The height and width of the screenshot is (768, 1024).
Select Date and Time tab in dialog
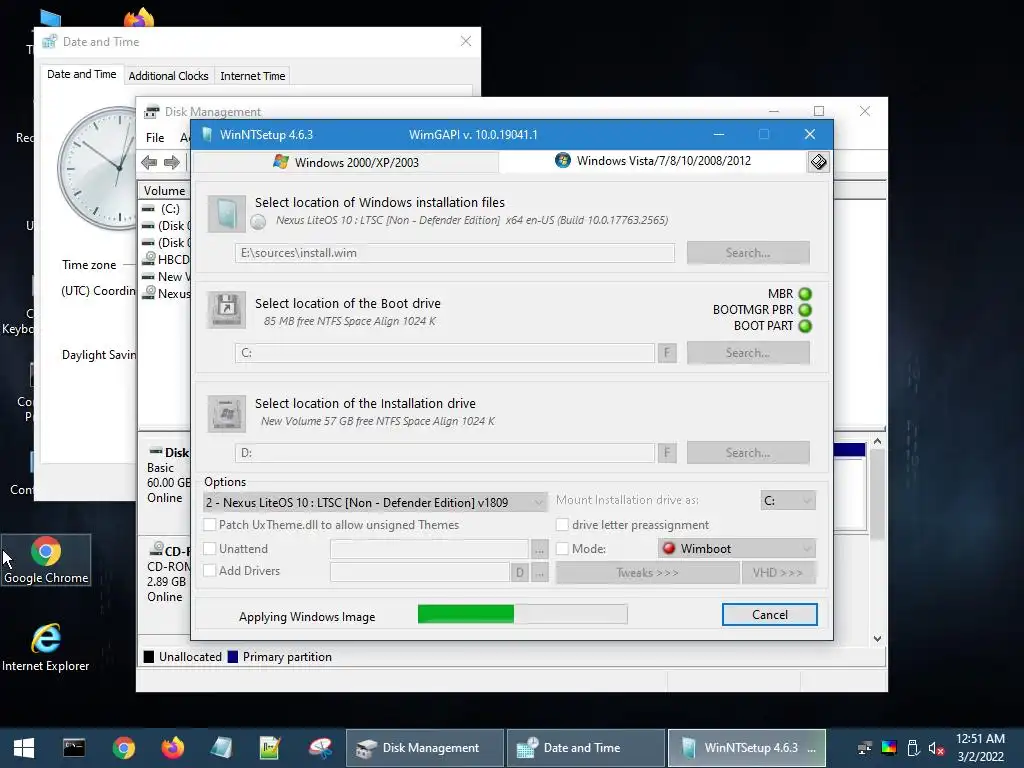(82, 74)
